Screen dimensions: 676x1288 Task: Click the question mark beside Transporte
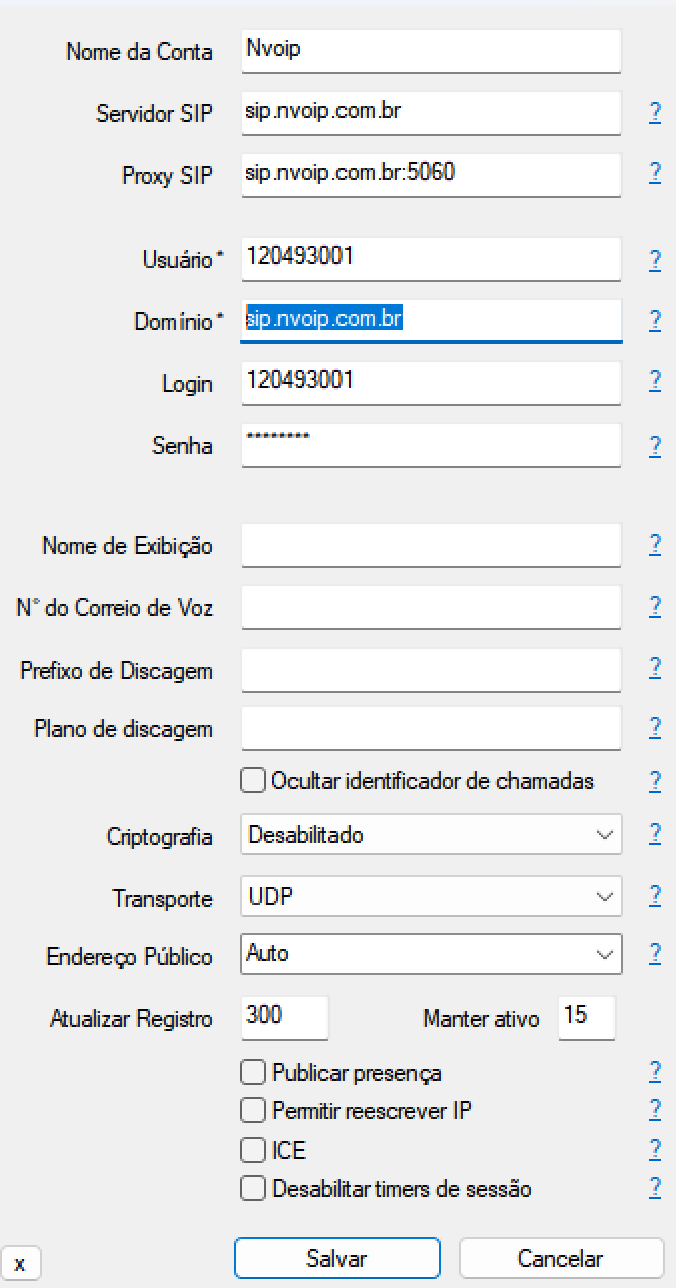tap(655, 895)
